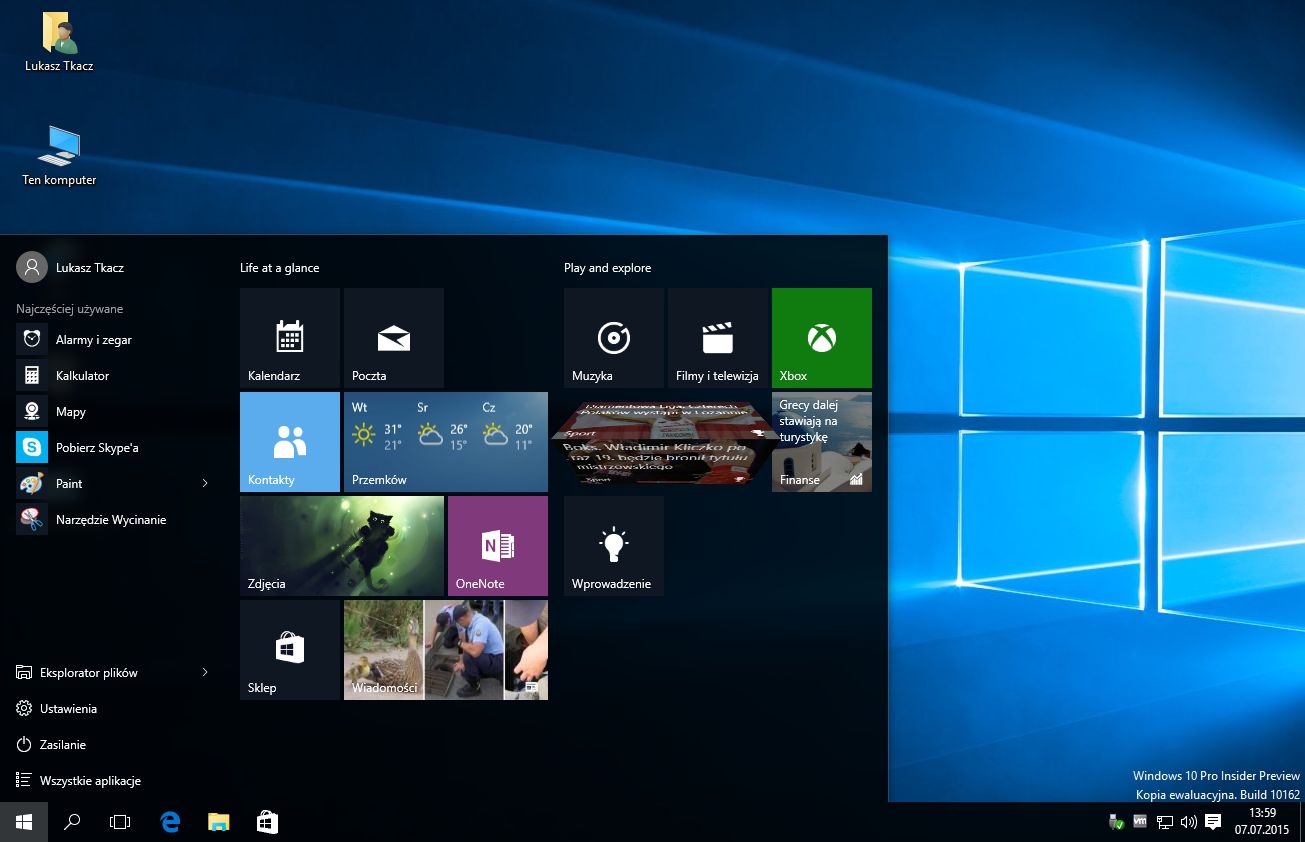This screenshot has height=842, width=1305.
Task: Open the Kontakty people tile
Action: pos(289,442)
